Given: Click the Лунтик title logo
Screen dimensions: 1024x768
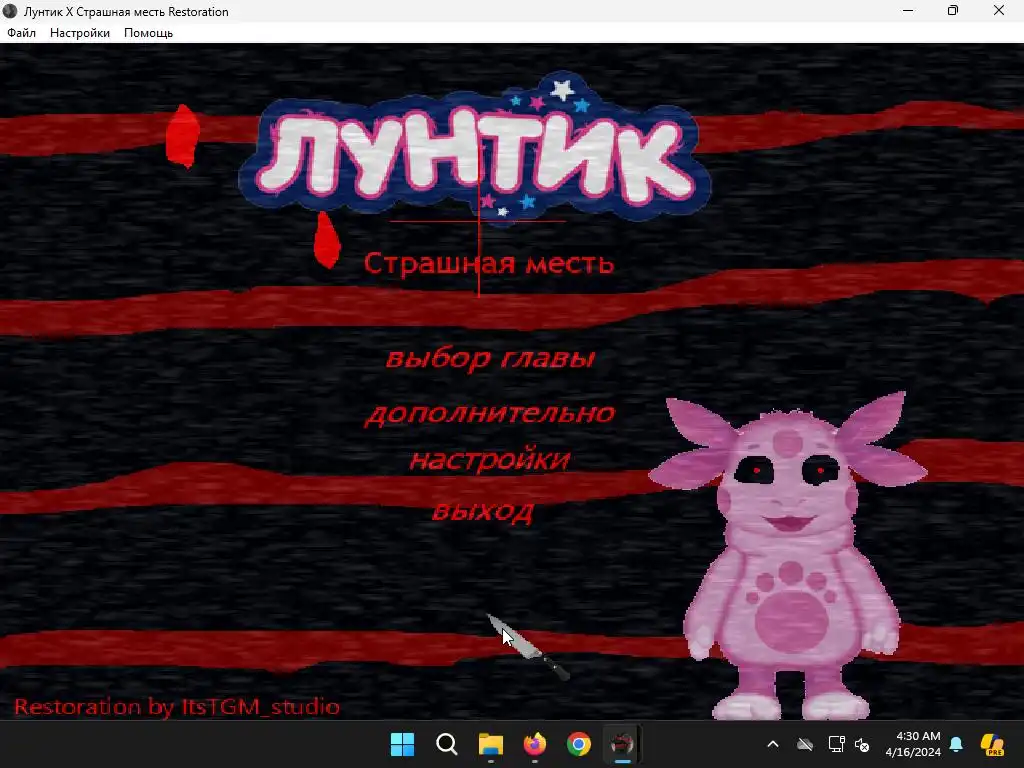Looking at the screenshot, I should [x=475, y=152].
